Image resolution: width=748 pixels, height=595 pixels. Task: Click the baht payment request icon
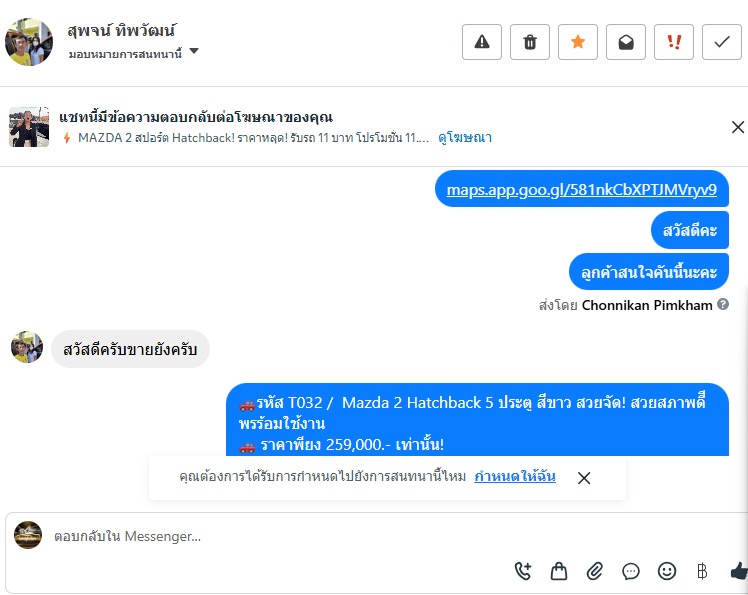pos(702,571)
